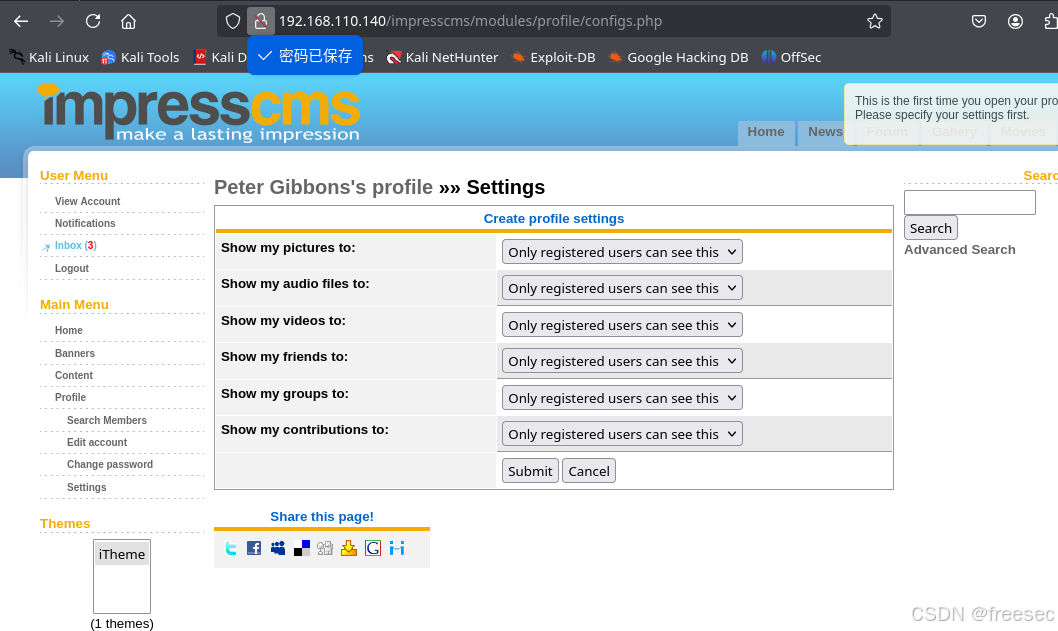This screenshot has height=631, width=1058.
Task: Click the first-time settings notification popup
Action: [x=951, y=113]
